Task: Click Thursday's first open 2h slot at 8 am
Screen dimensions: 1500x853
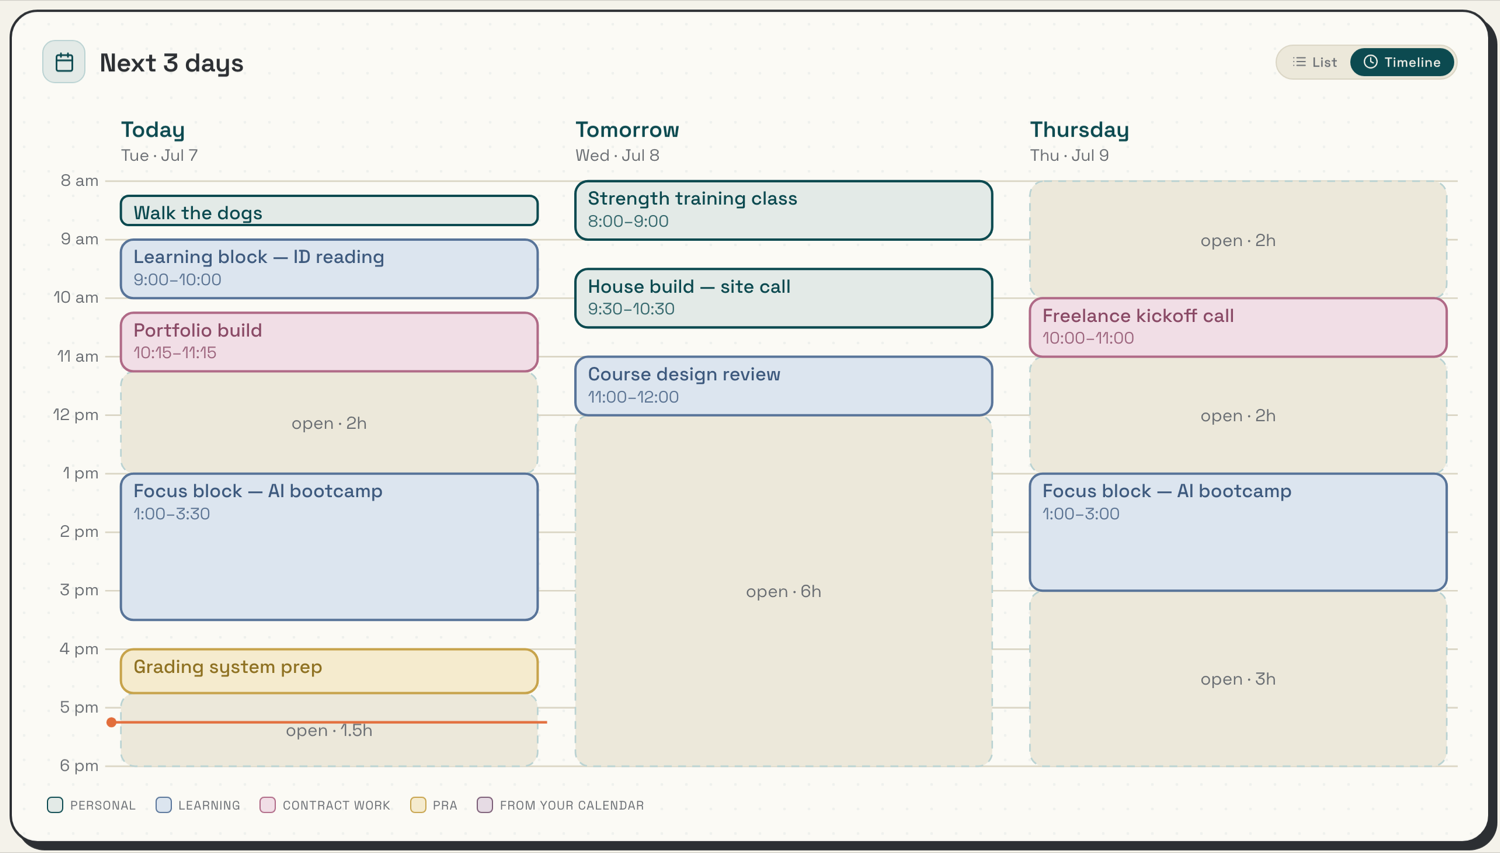Action: [x=1238, y=239]
